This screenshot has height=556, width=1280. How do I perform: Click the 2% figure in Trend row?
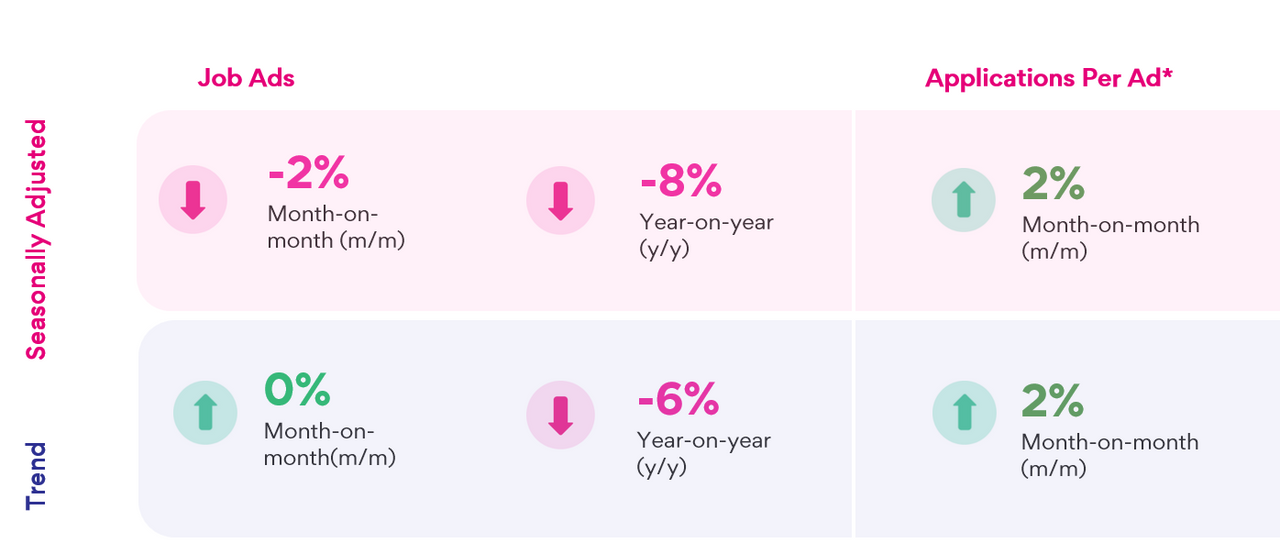point(1052,401)
